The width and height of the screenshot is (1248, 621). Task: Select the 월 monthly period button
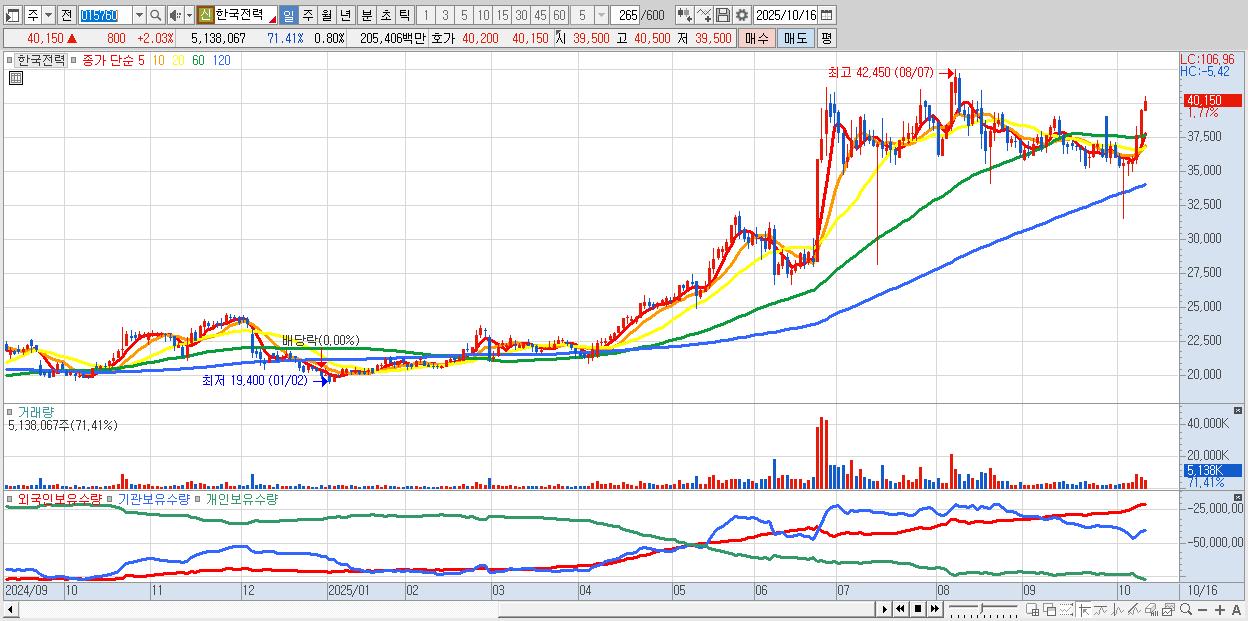point(326,15)
